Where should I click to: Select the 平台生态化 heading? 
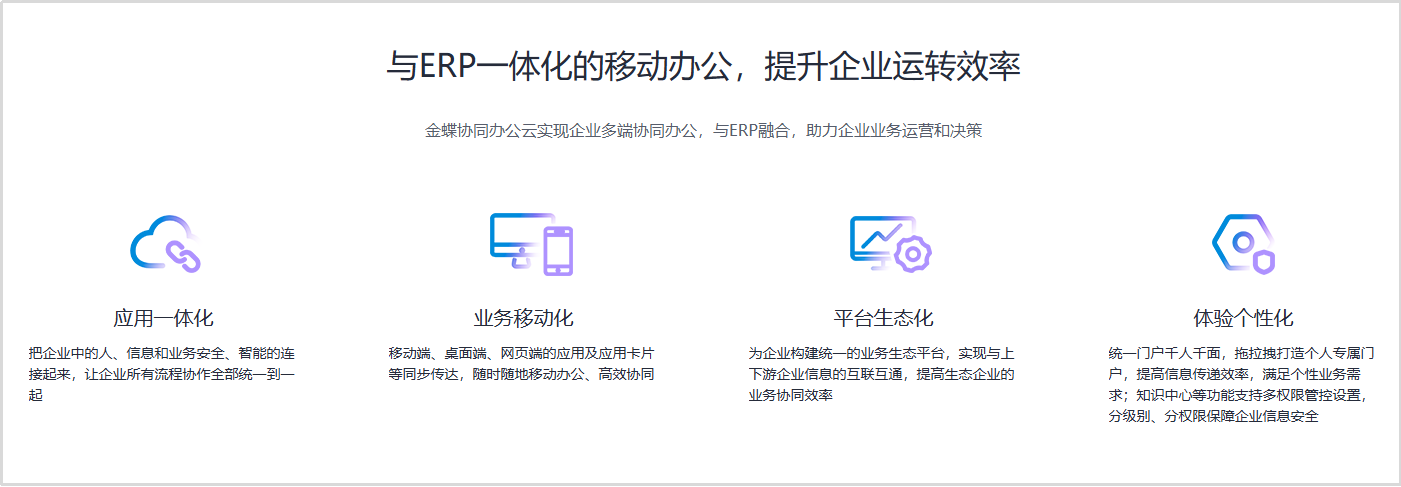[884, 319]
